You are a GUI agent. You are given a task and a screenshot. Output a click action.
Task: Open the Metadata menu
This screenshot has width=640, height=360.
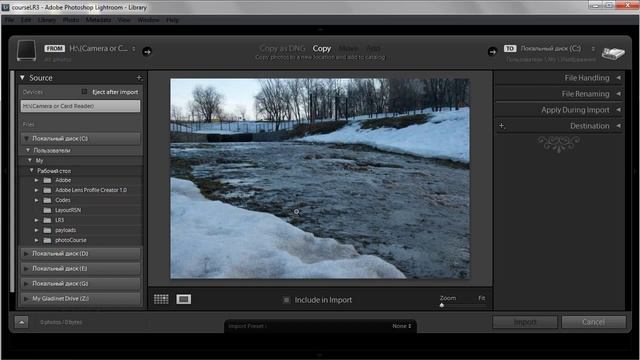coord(98,20)
